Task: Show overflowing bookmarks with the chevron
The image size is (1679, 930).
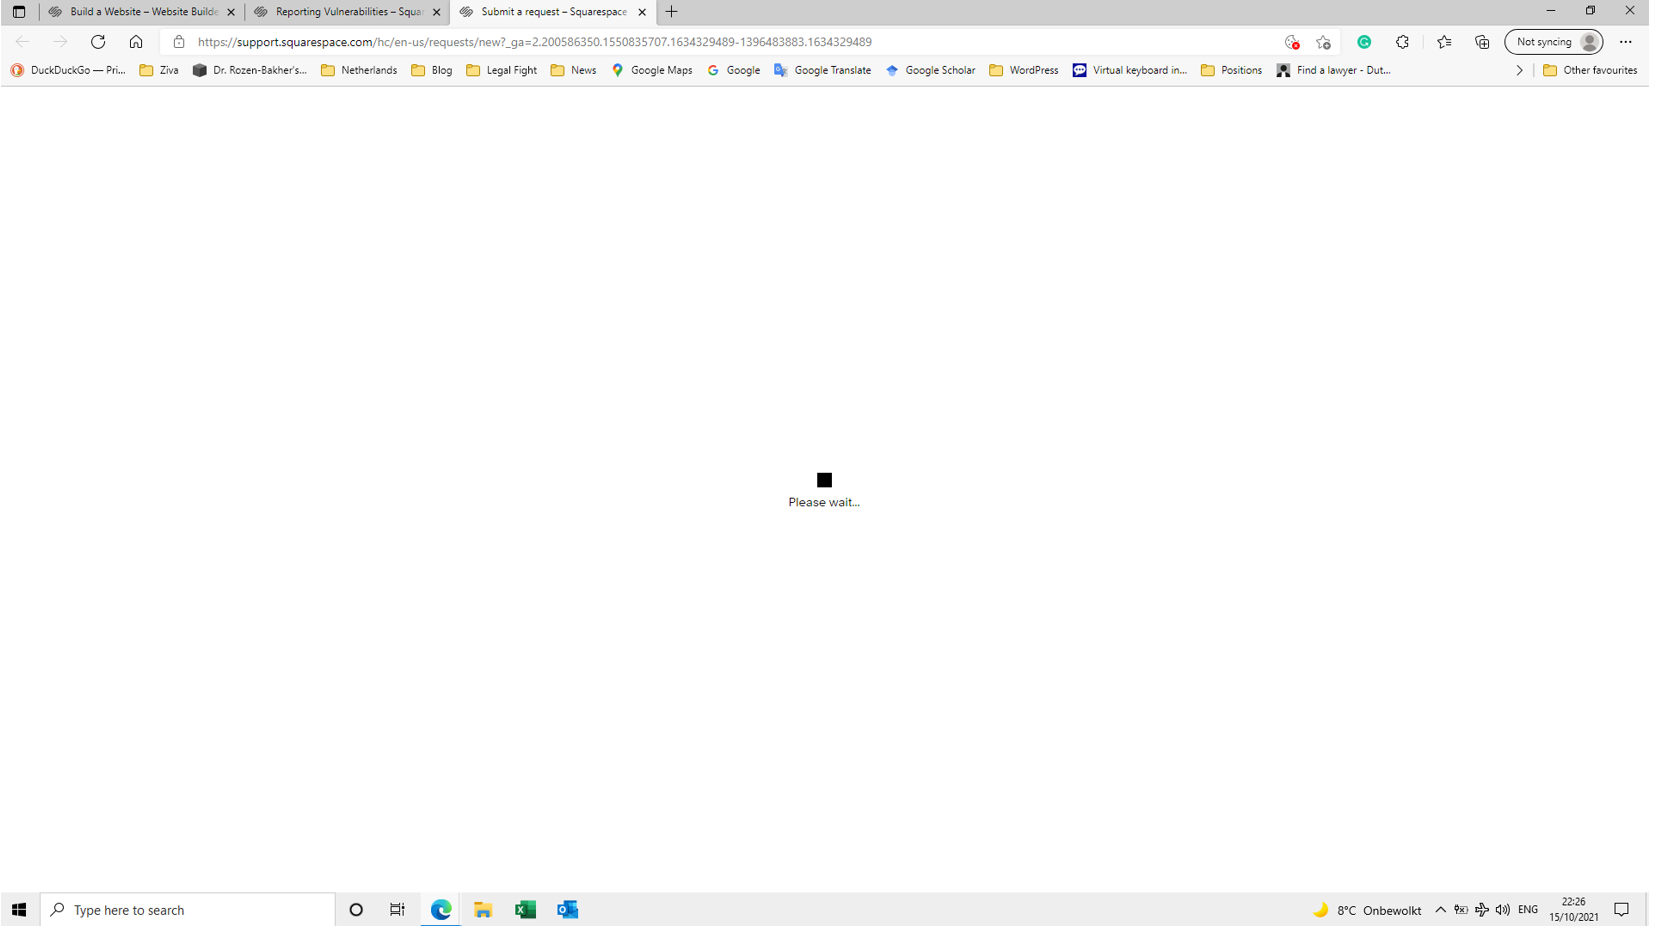Action: 1519,70
